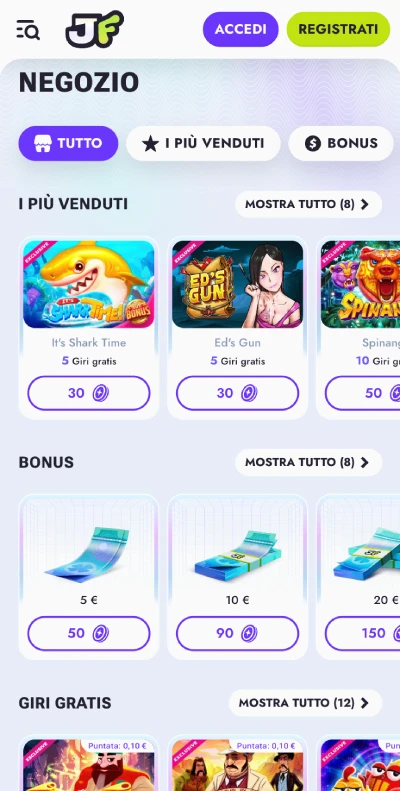
Task: Open Ed's Gun game thumbnail
Action: [x=238, y=285]
